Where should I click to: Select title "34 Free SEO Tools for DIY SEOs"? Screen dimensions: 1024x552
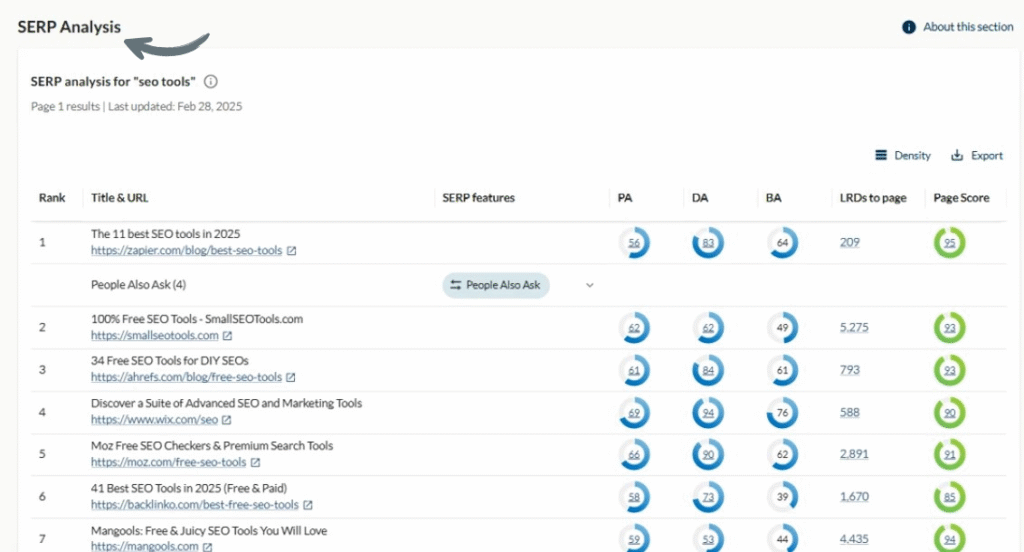tap(170, 361)
